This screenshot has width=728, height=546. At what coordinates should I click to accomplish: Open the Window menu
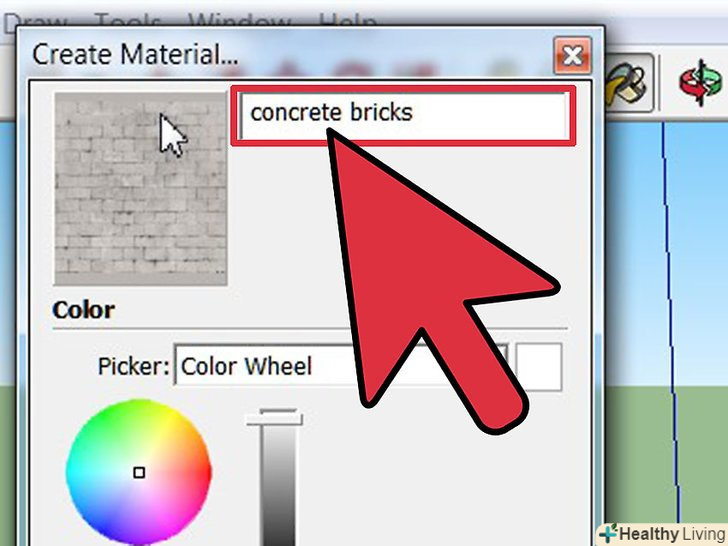click(240, 23)
